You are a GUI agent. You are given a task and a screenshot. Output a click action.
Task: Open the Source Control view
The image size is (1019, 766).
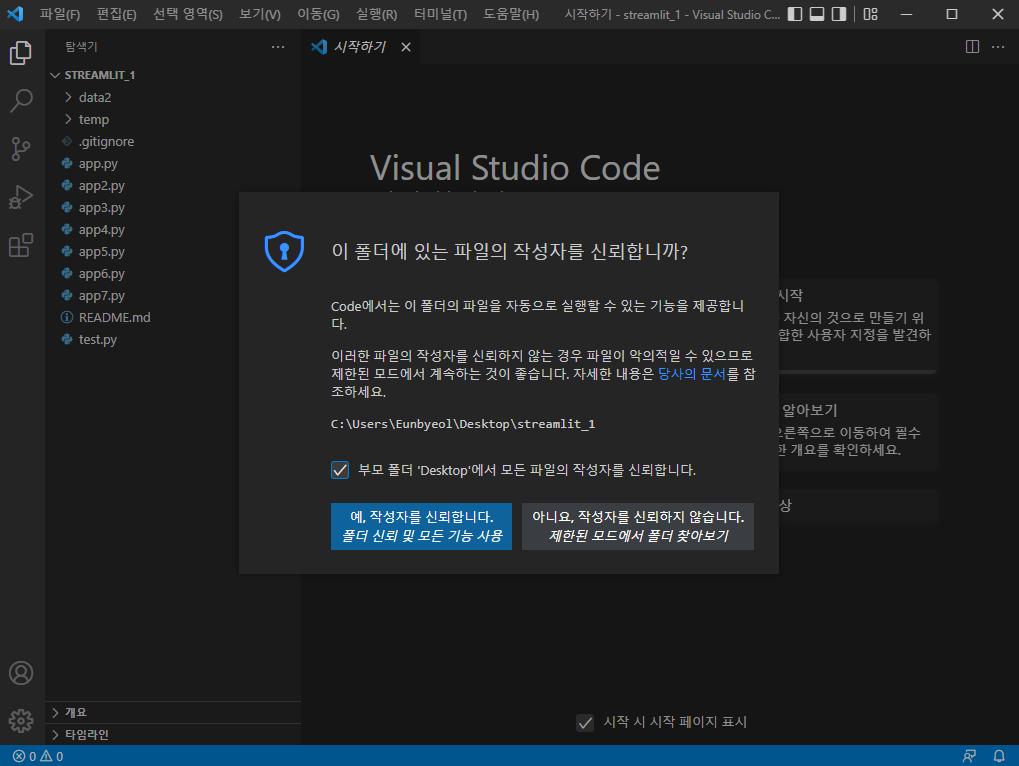21,149
